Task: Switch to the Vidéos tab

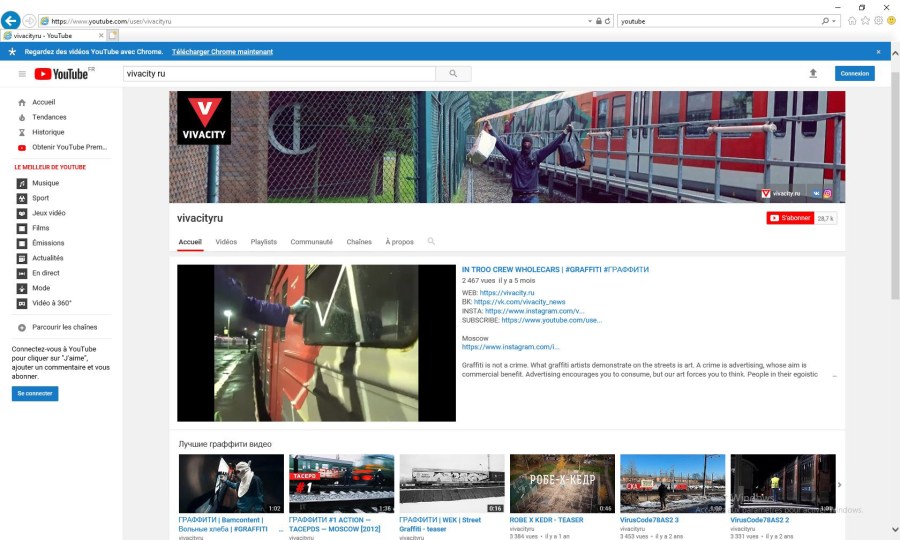Action: point(226,242)
